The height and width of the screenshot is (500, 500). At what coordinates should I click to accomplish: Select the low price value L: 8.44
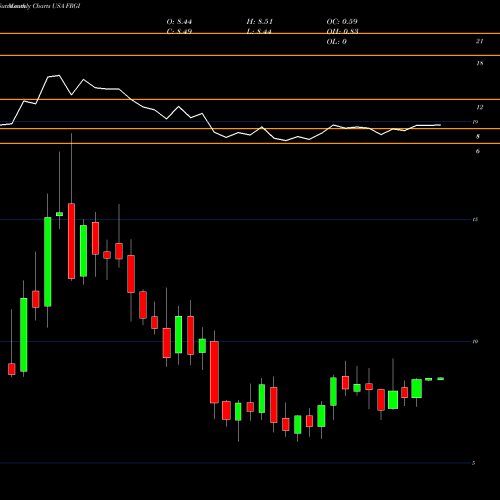click(x=259, y=31)
